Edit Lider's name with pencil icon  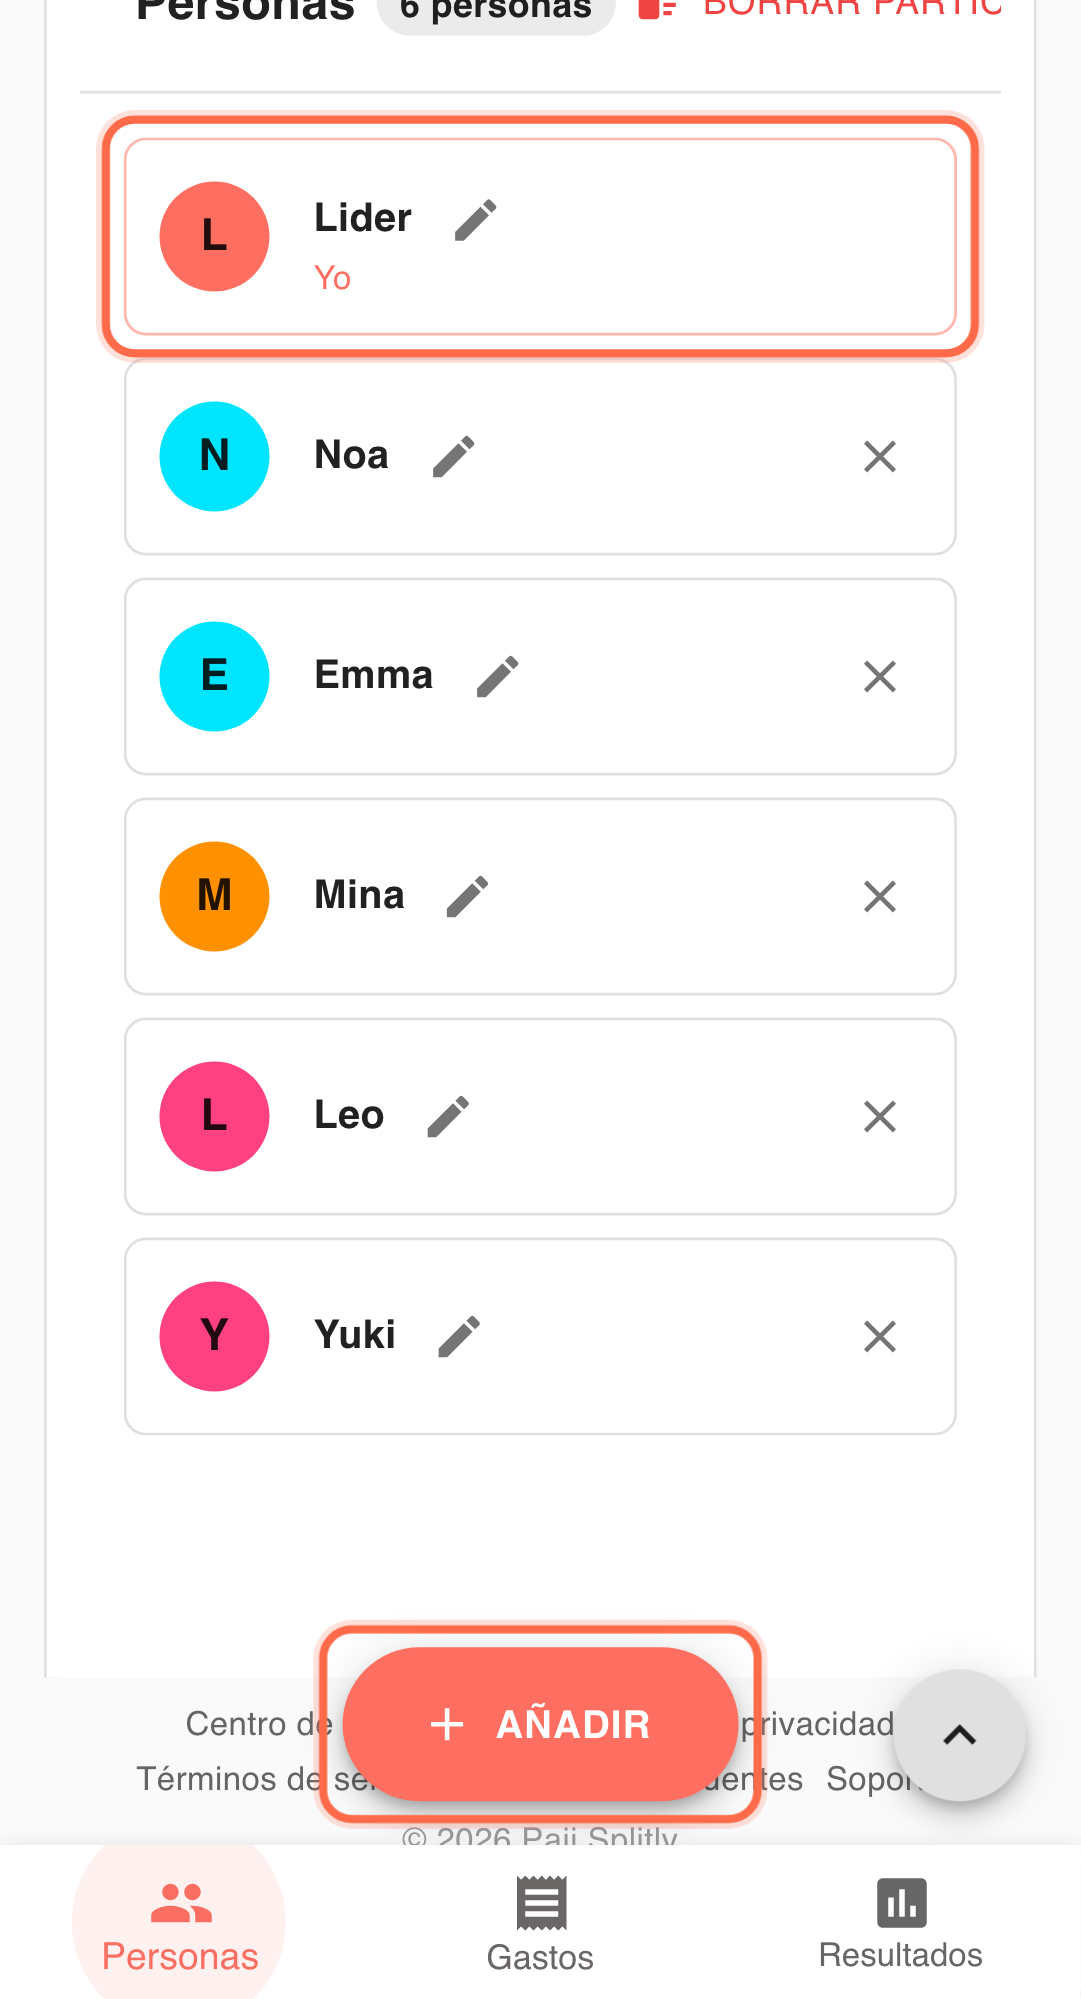476,220
